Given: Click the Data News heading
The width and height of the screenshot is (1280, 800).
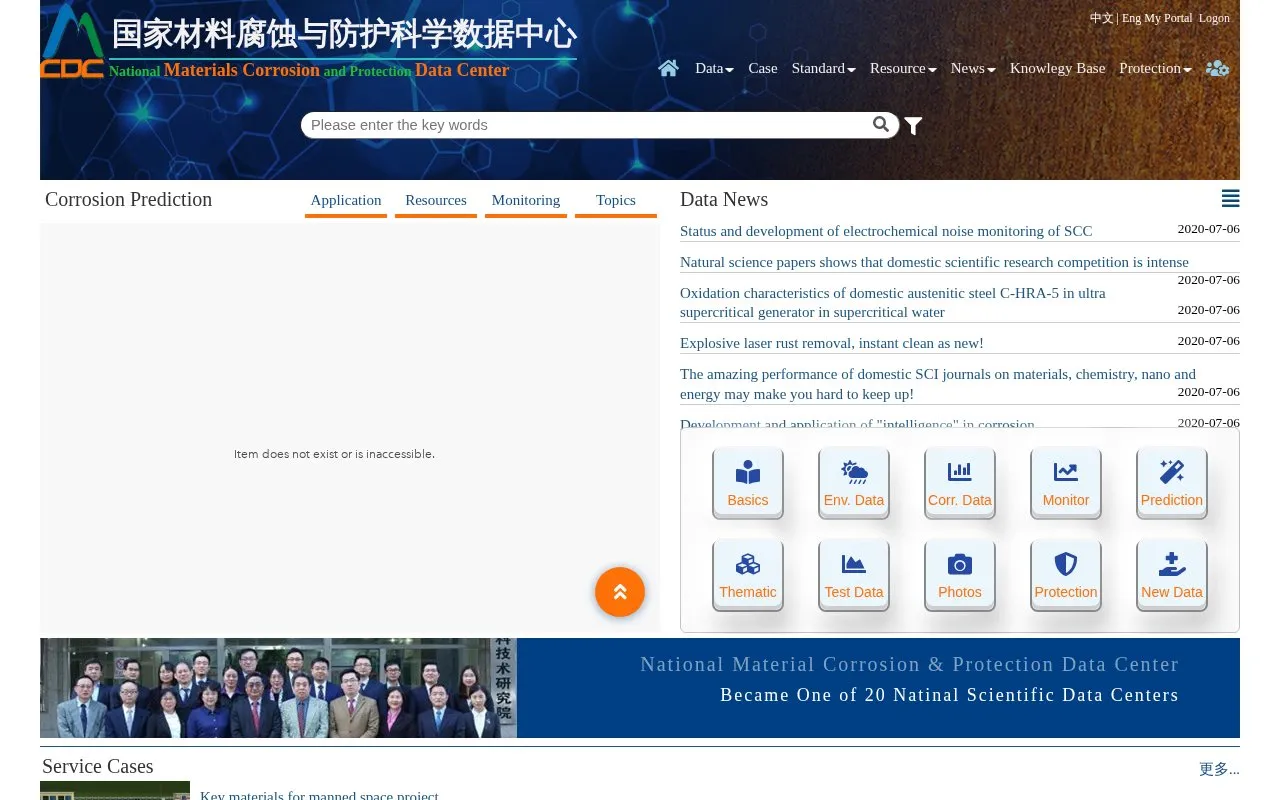Looking at the screenshot, I should tap(724, 199).
